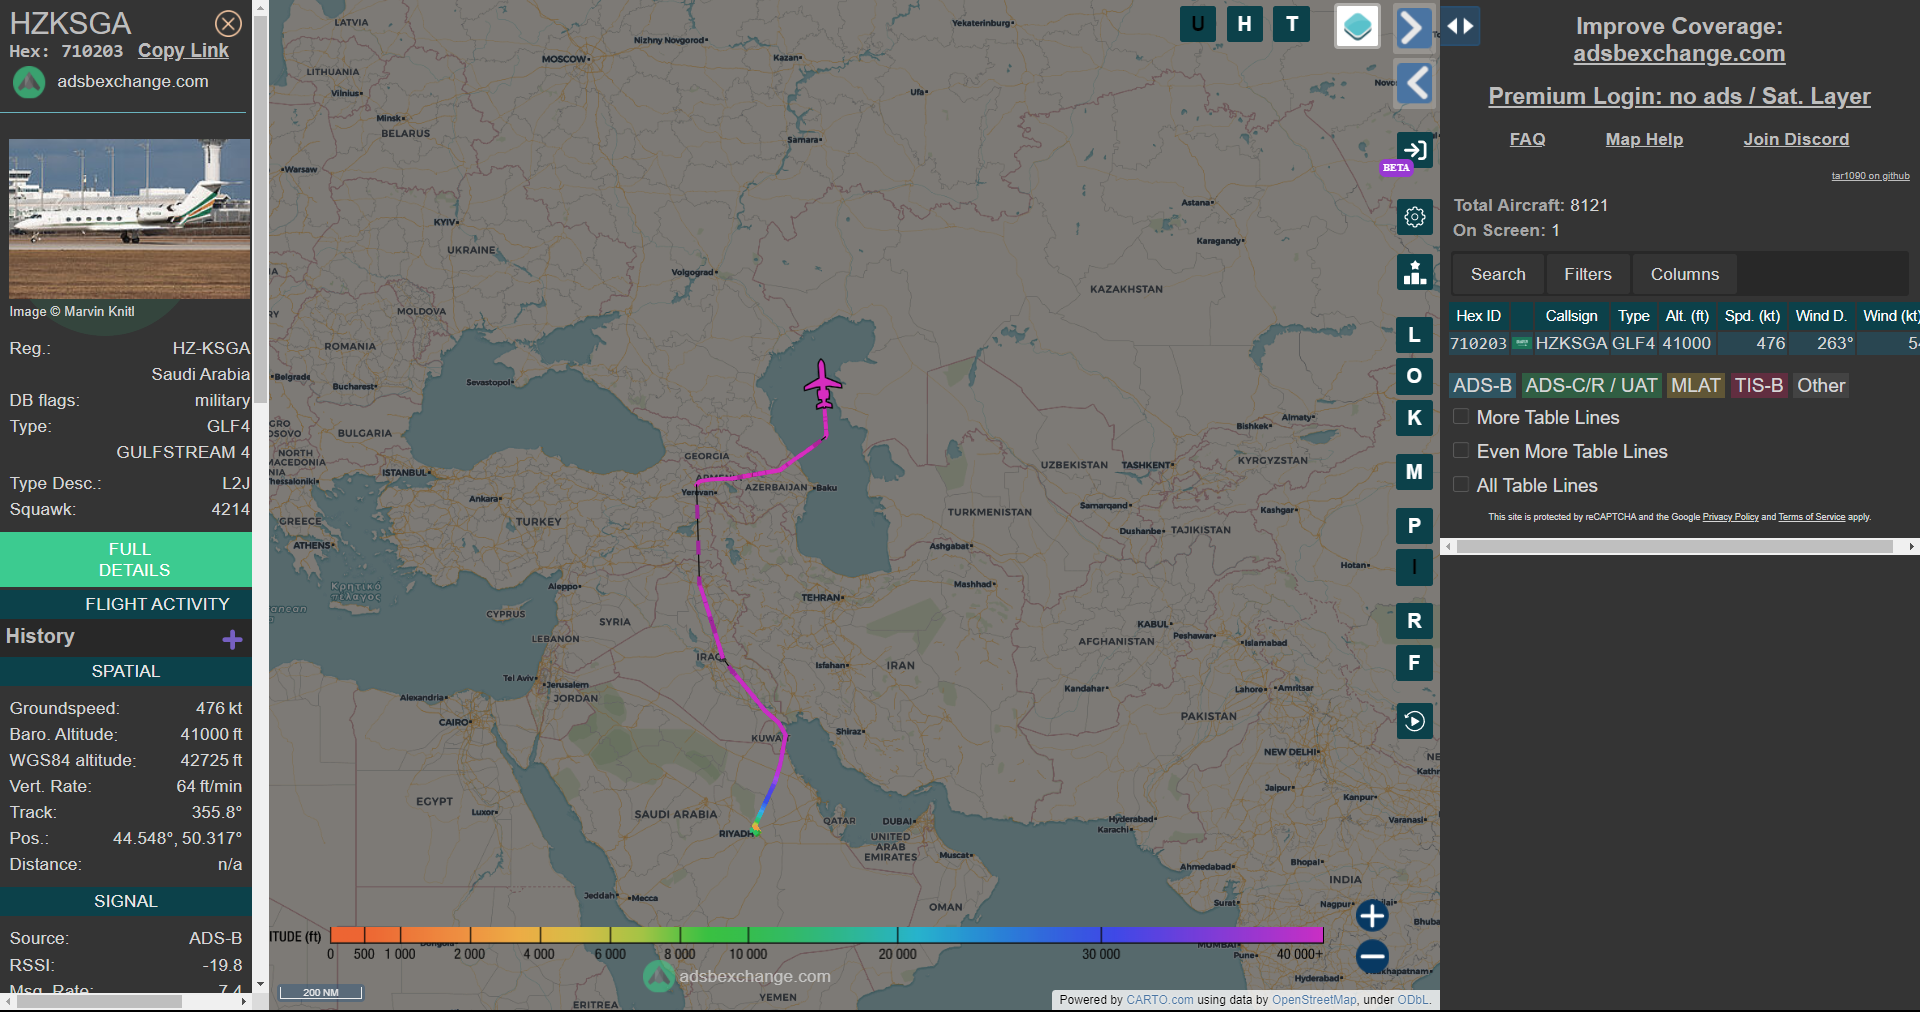
Task: Toggle the I map button
Action: pos(1414,567)
